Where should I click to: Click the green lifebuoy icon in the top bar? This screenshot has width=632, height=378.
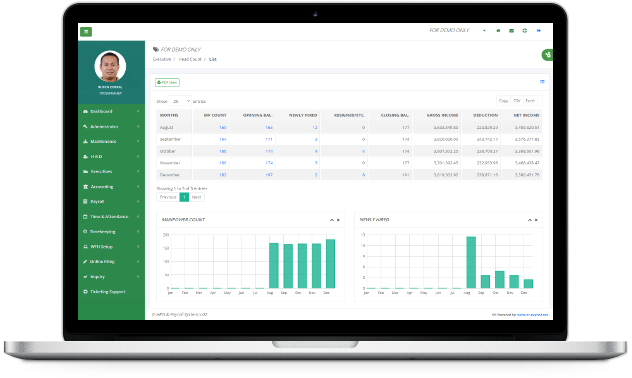(x=525, y=31)
